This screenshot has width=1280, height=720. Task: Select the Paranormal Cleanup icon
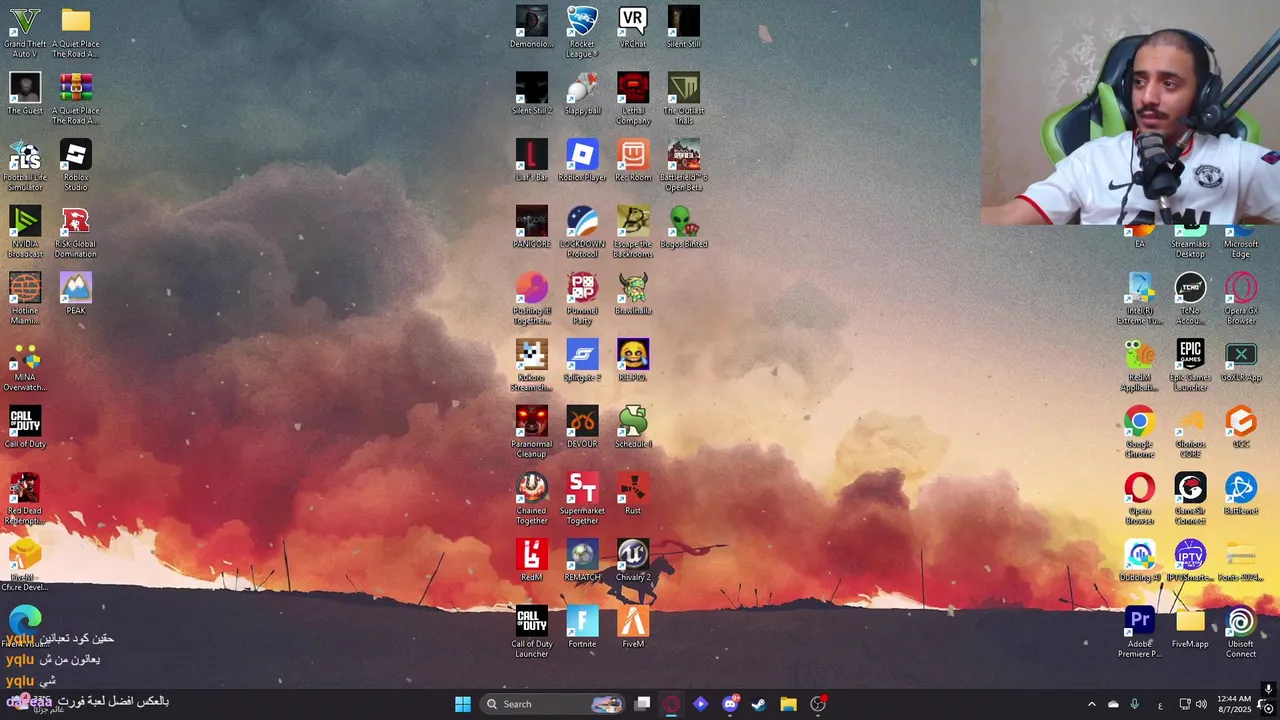(x=531, y=433)
